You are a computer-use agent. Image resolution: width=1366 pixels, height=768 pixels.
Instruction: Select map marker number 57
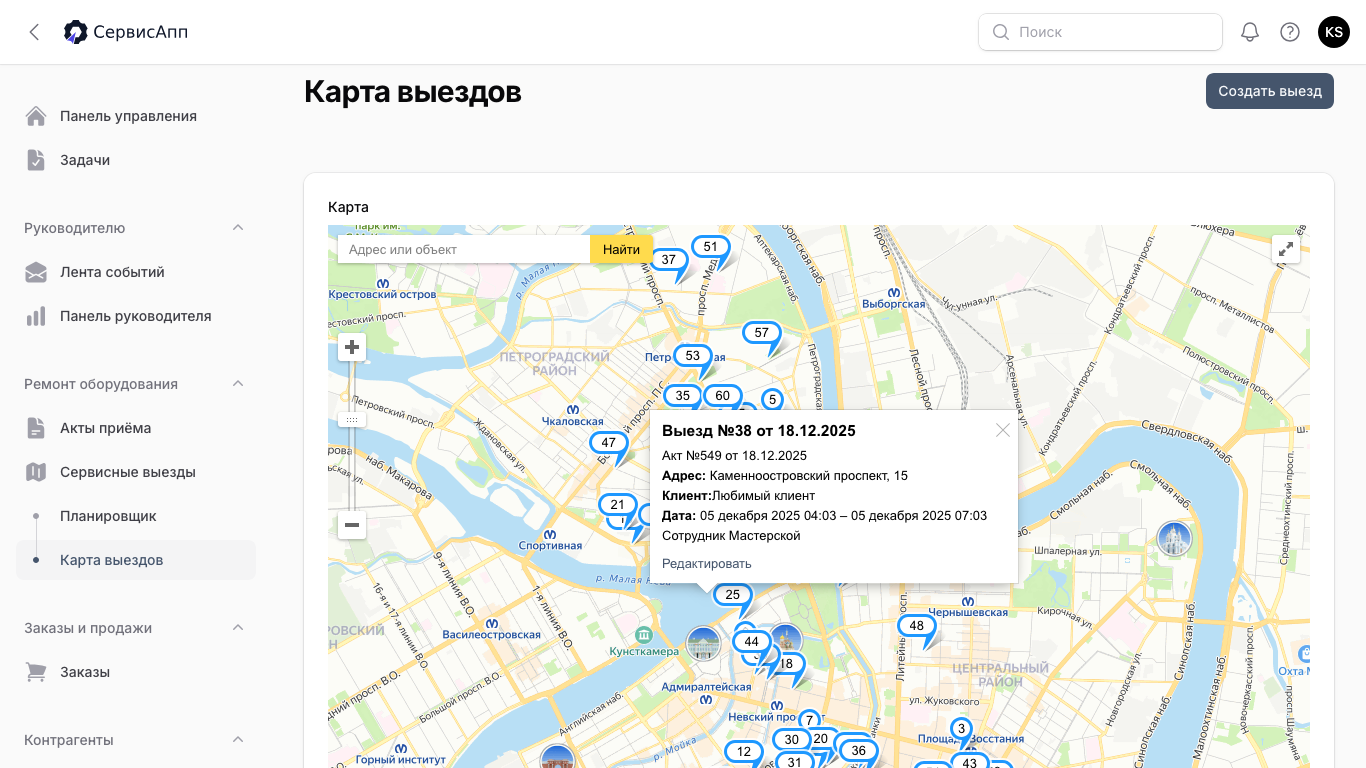[761, 333]
